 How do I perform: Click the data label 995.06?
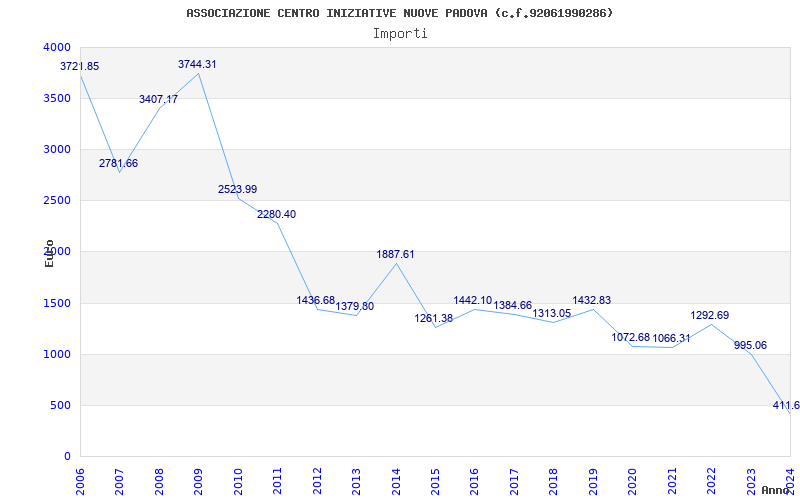click(751, 345)
